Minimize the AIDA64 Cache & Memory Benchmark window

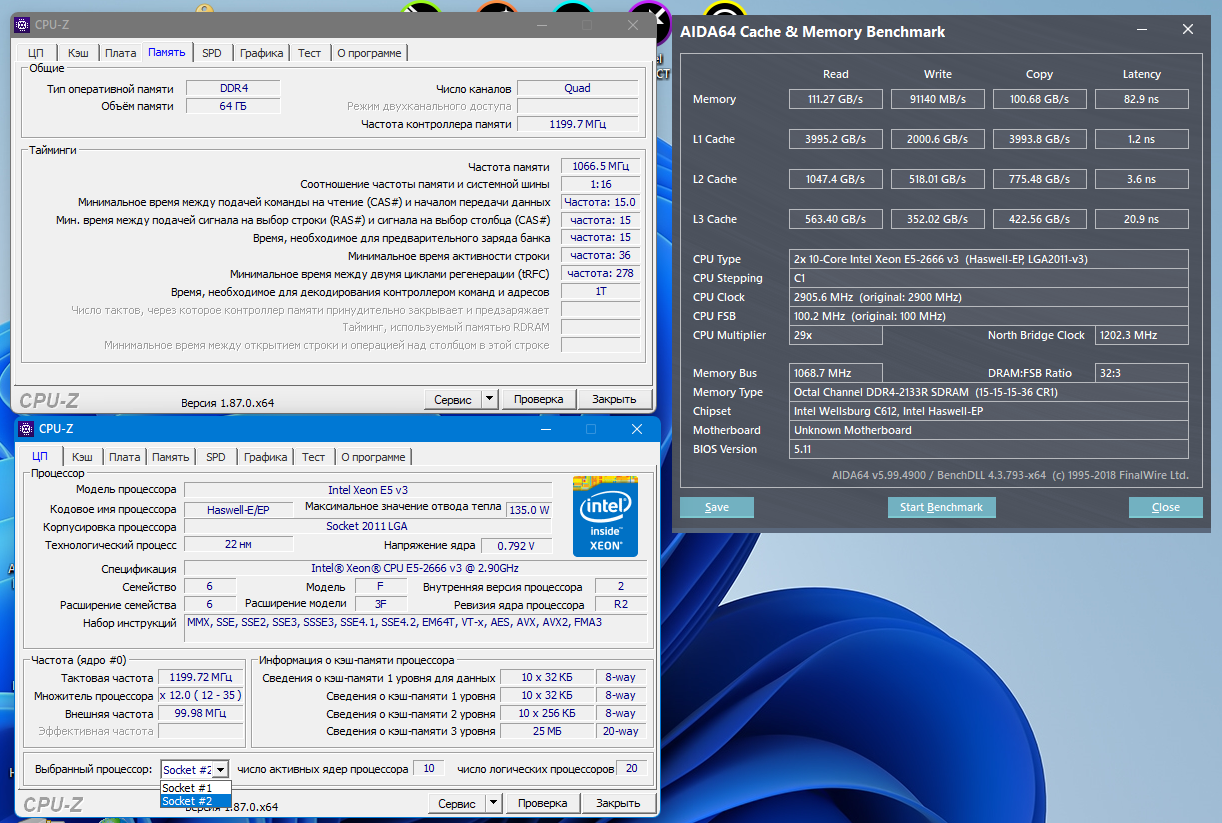click(1142, 30)
